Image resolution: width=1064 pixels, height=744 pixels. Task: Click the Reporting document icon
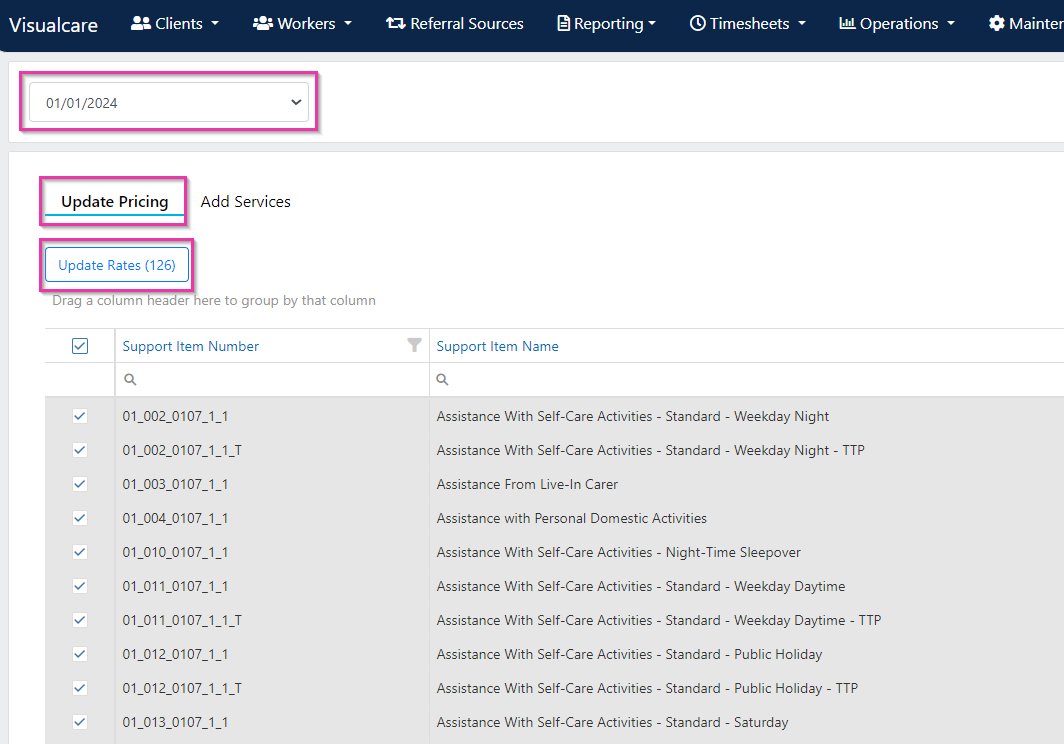(563, 23)
